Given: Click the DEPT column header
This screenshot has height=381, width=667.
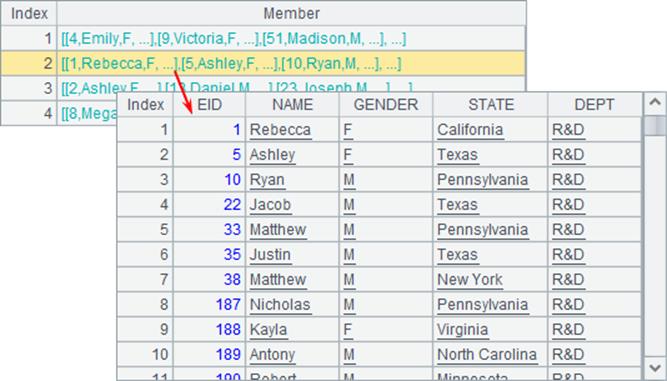Looking at the screenshot, I should click(x=595, y=105).
